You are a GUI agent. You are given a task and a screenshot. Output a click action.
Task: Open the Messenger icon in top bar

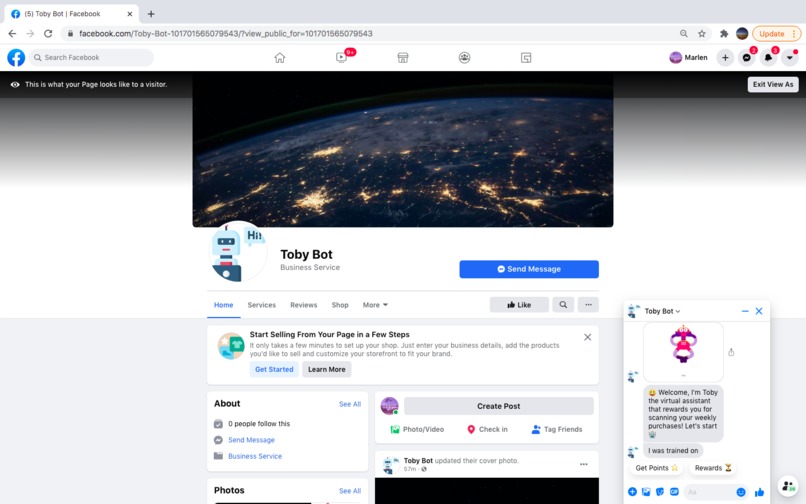tap(747, 58)
